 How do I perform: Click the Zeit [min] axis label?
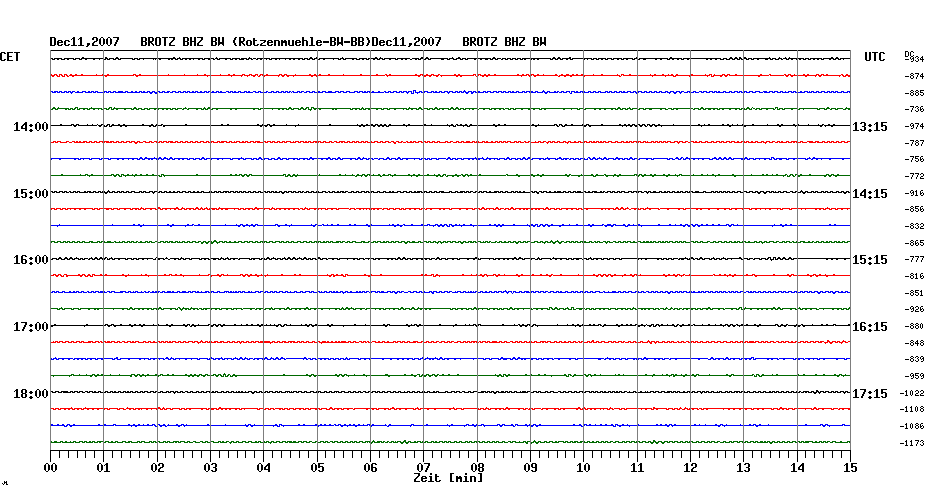[448, 479]
